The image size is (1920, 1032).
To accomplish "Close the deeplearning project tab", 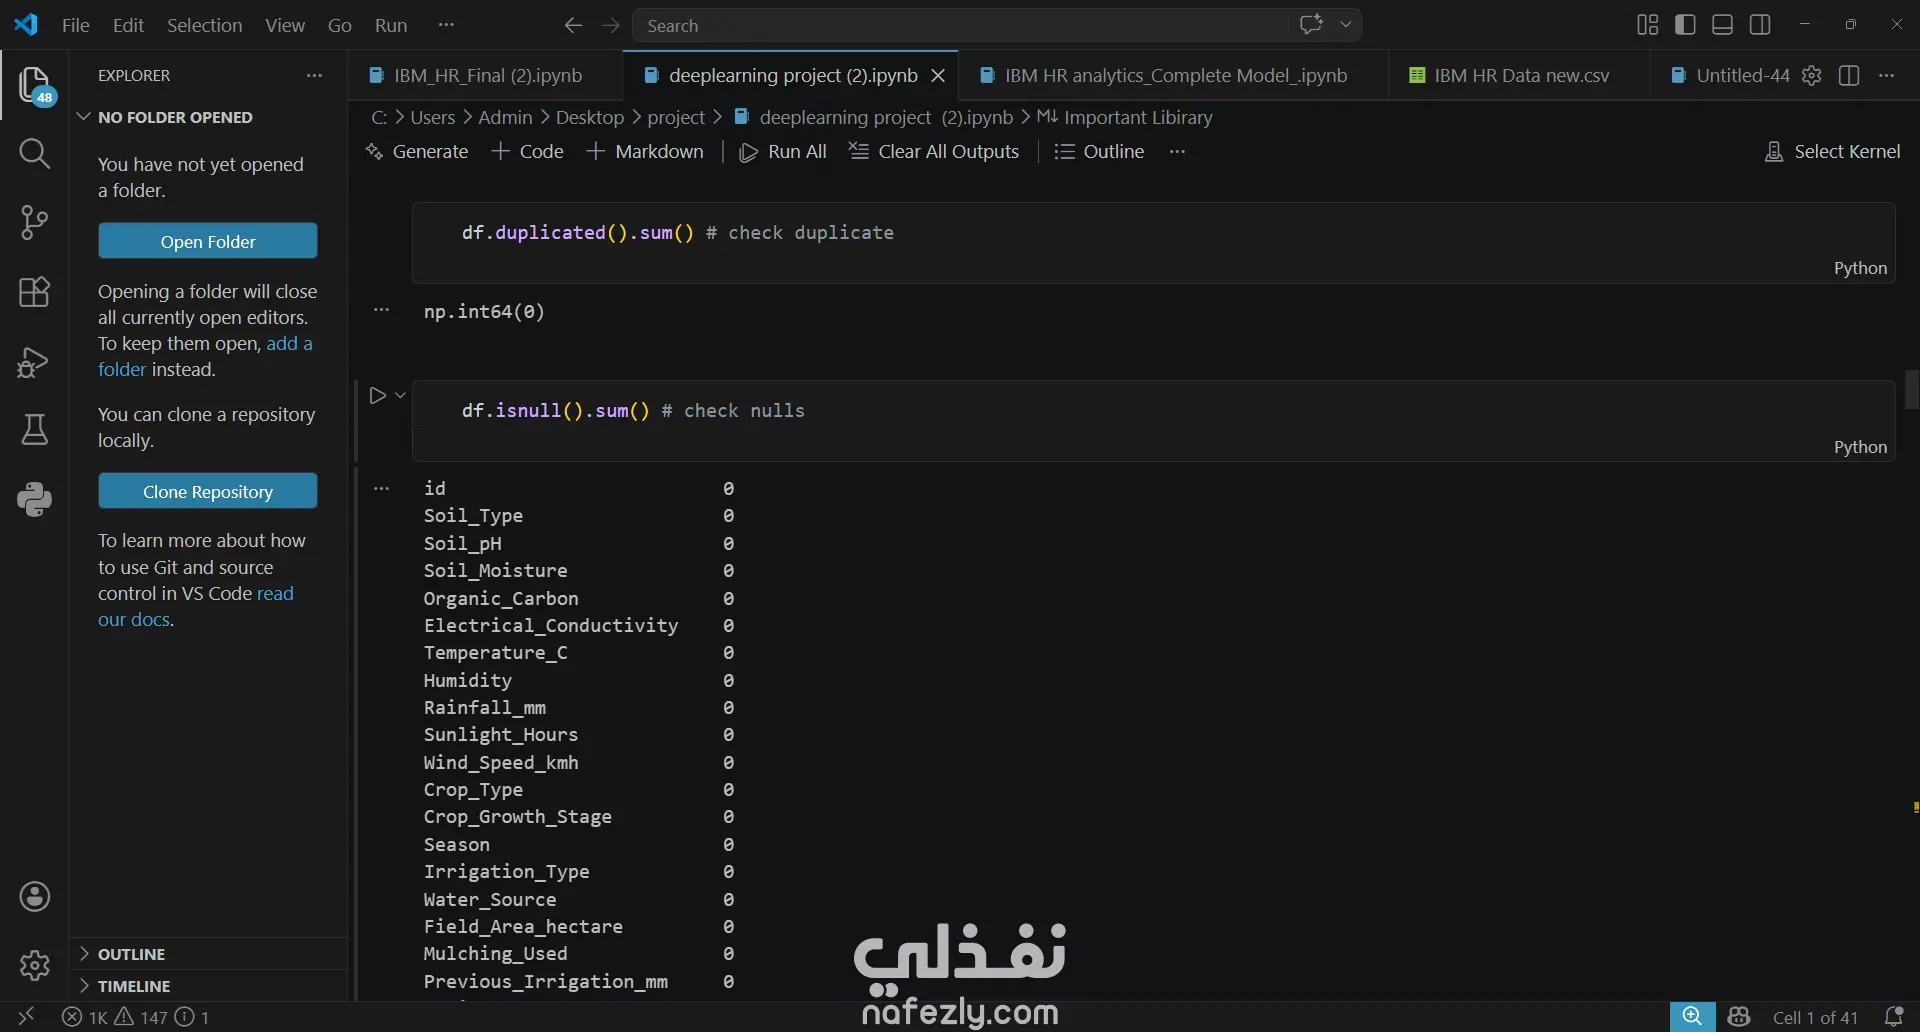I will tap(938, 75).
